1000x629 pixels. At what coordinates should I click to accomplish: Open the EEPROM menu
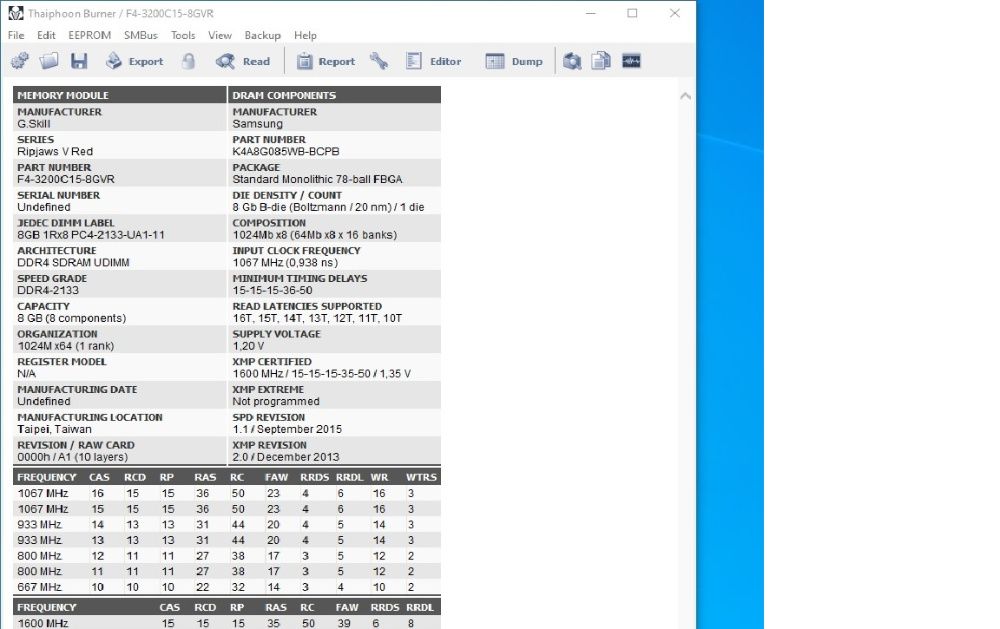point(90,35)
